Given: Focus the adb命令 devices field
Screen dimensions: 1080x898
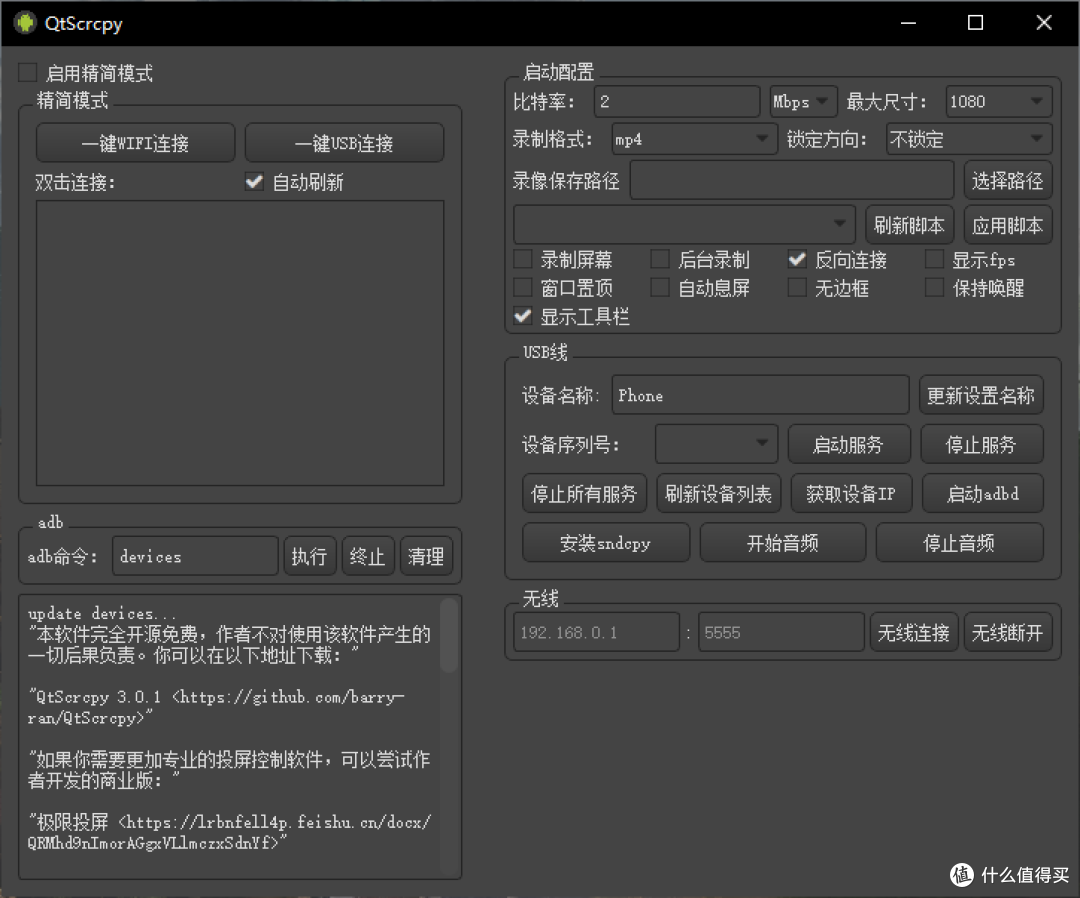Looking at the screenshot, I should coord(195,556).
